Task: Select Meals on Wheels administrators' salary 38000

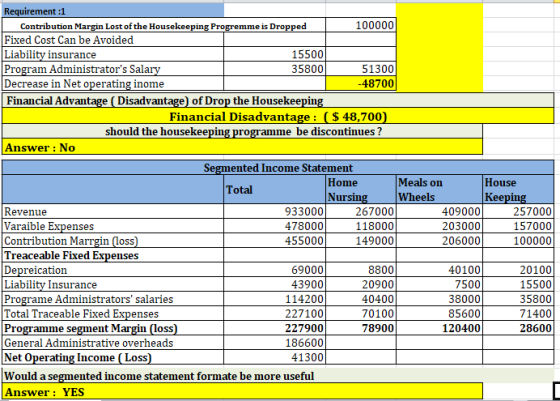Action: click(439, 299)
